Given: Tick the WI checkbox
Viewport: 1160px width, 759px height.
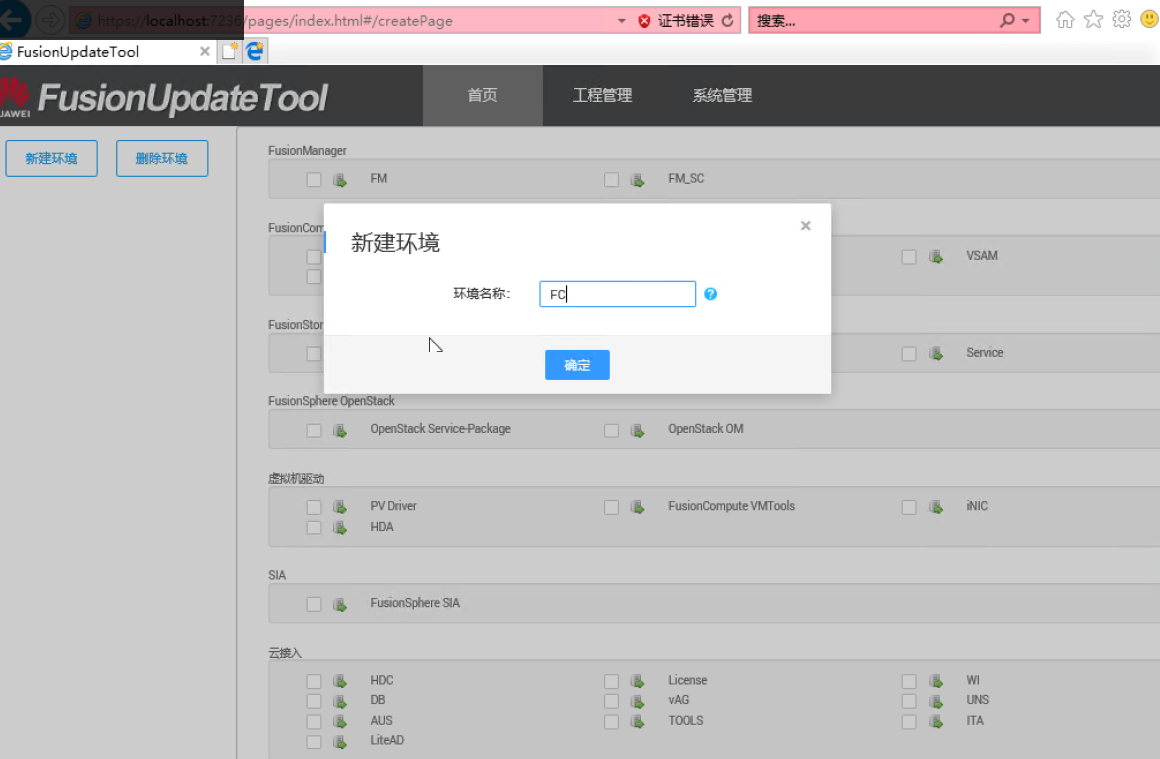Looking at the screenshot, I should pyautogui.click(x=908, y=681).
